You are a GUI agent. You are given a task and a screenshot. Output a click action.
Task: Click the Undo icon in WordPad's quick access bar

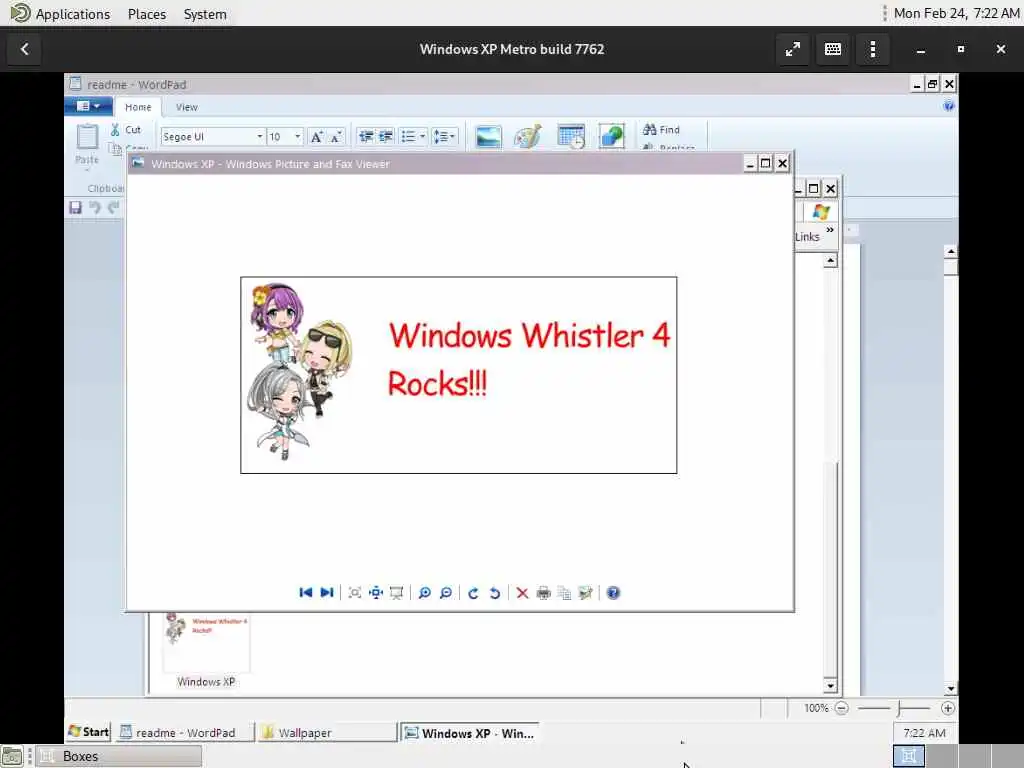pos(95,207)
